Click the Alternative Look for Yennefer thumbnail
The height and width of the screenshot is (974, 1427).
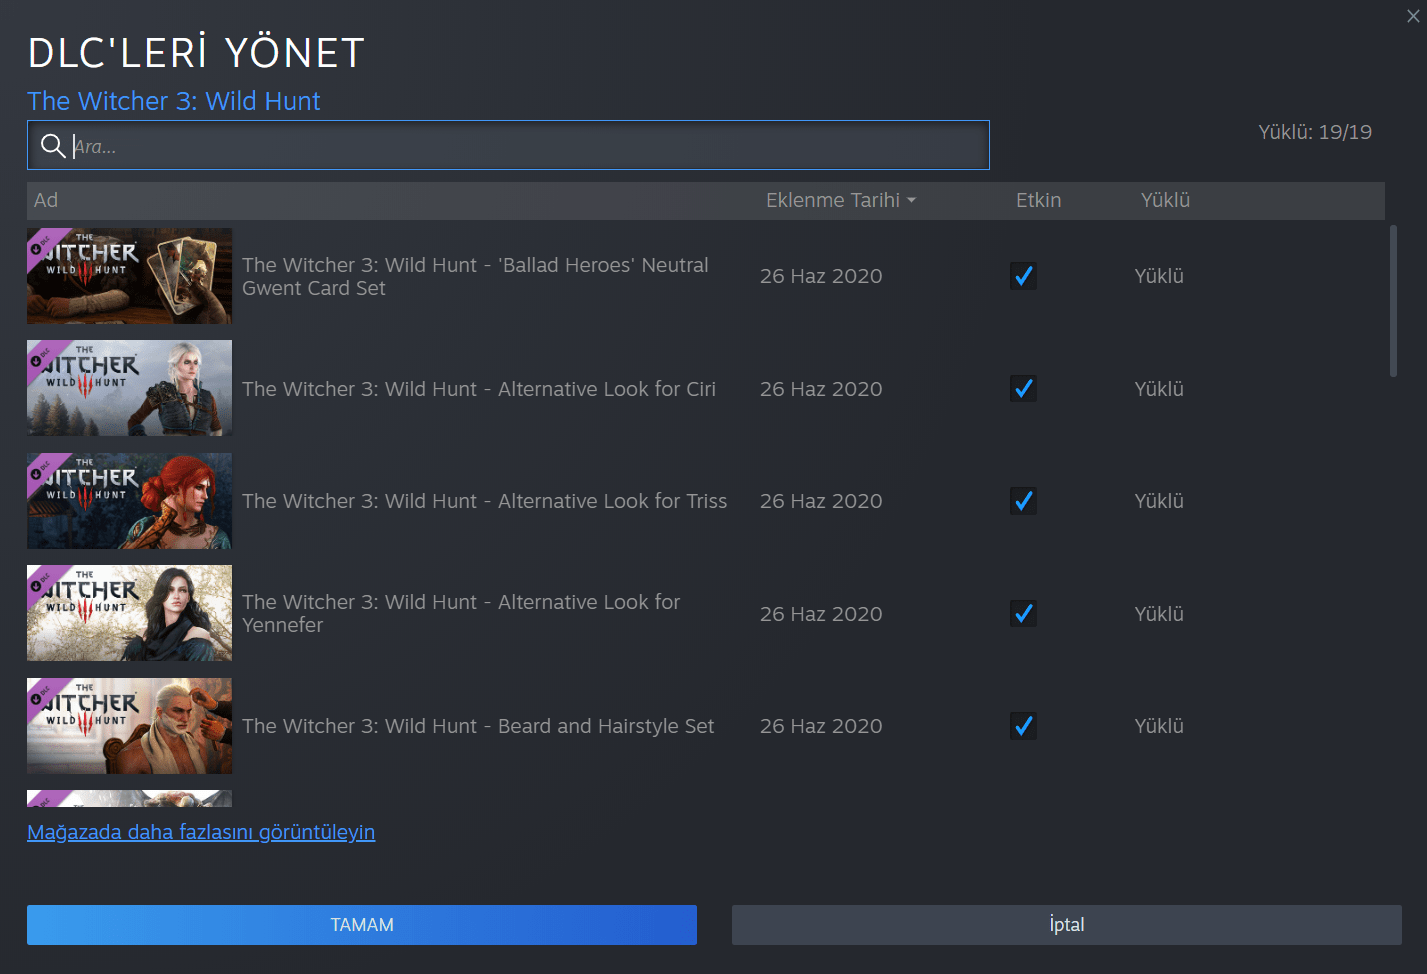coord(129,613)
